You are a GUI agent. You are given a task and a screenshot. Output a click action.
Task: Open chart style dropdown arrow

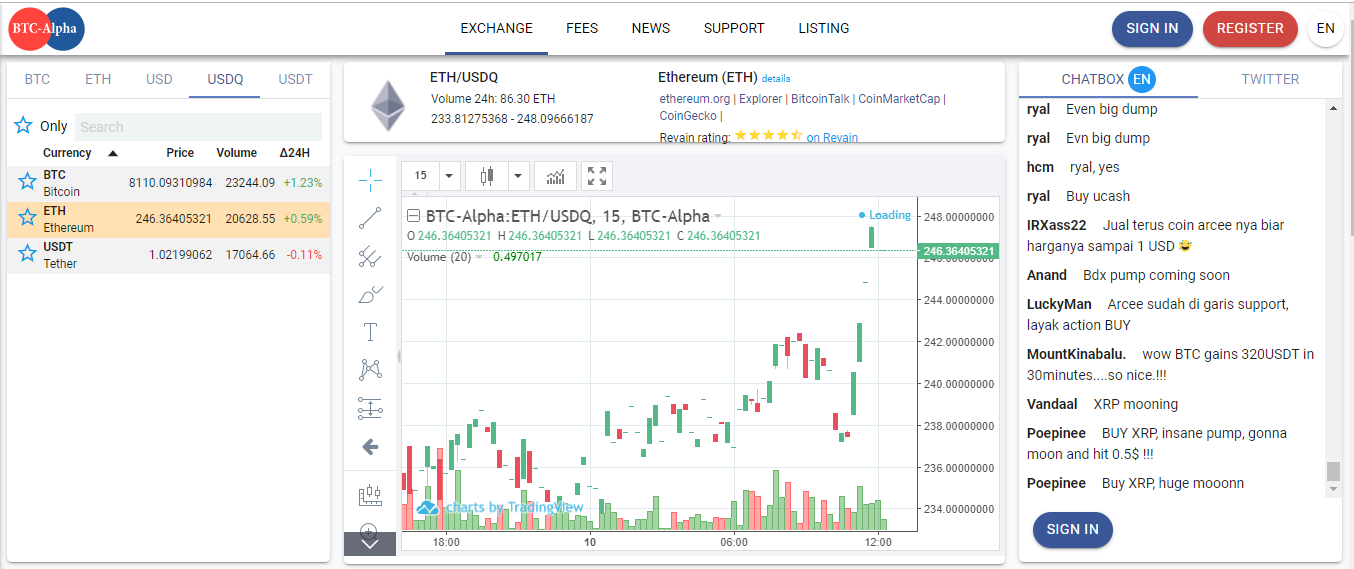pos(517,176)
